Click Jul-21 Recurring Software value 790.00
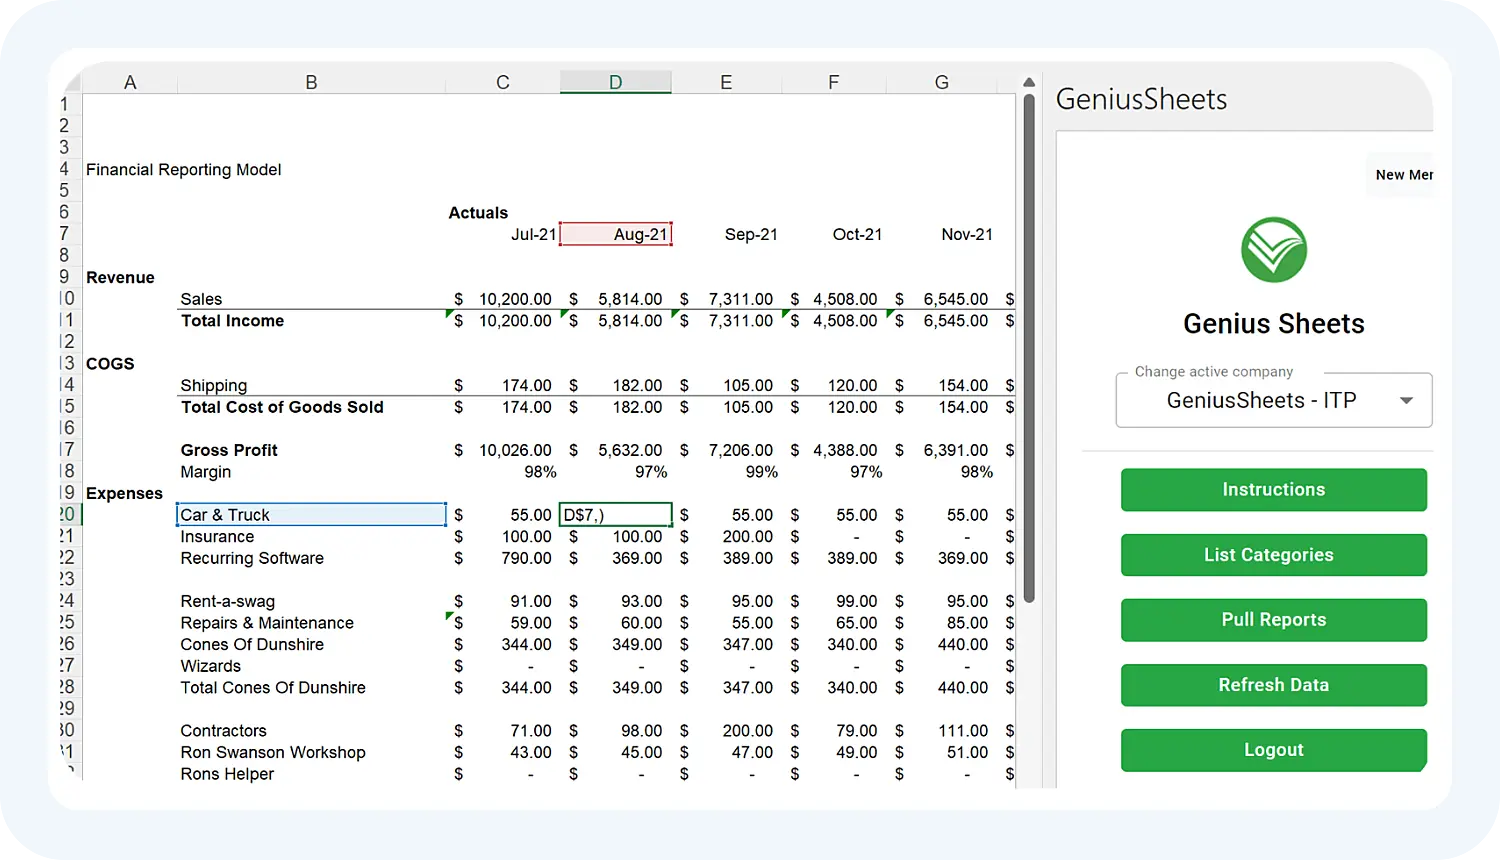This screenshot has height=860, width=1500. [x=526, y=558]
